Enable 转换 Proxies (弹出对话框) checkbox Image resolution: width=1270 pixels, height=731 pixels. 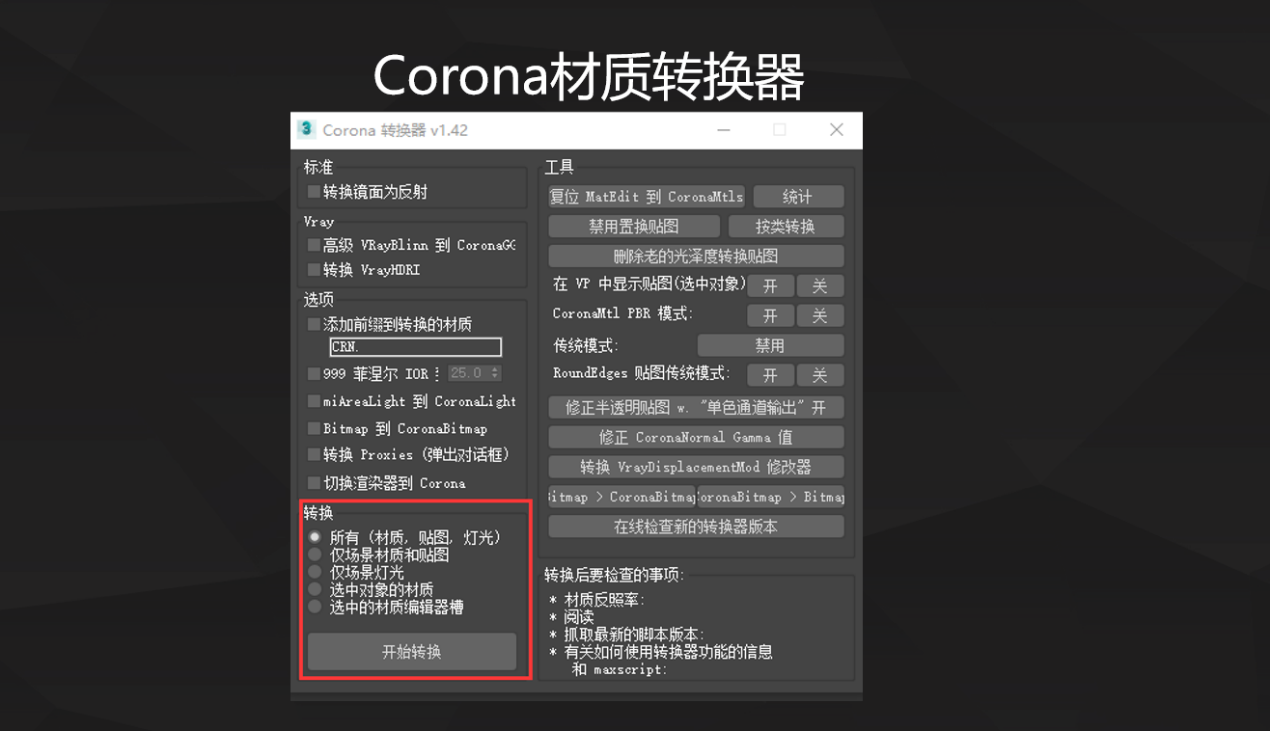314,455
